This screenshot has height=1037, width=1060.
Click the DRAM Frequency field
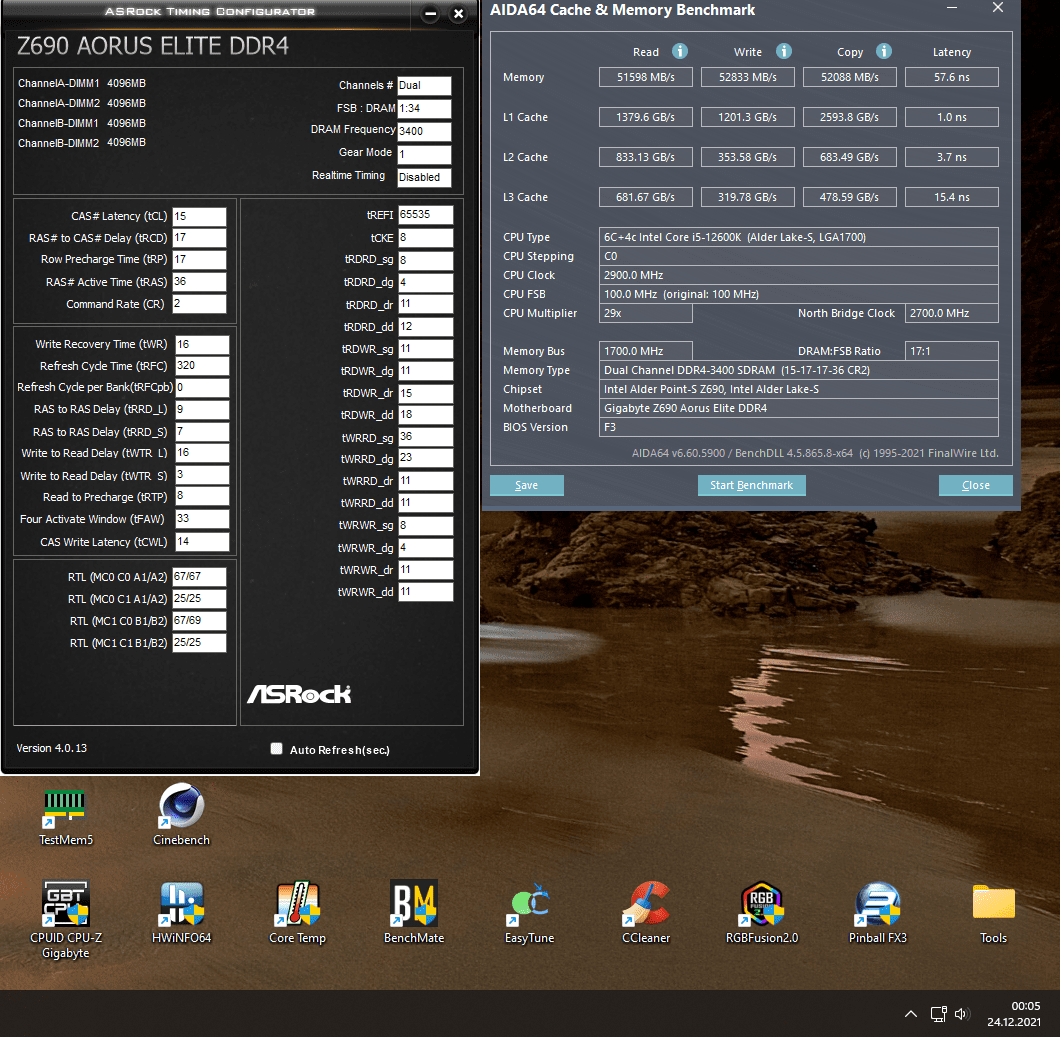click(424, 131)
